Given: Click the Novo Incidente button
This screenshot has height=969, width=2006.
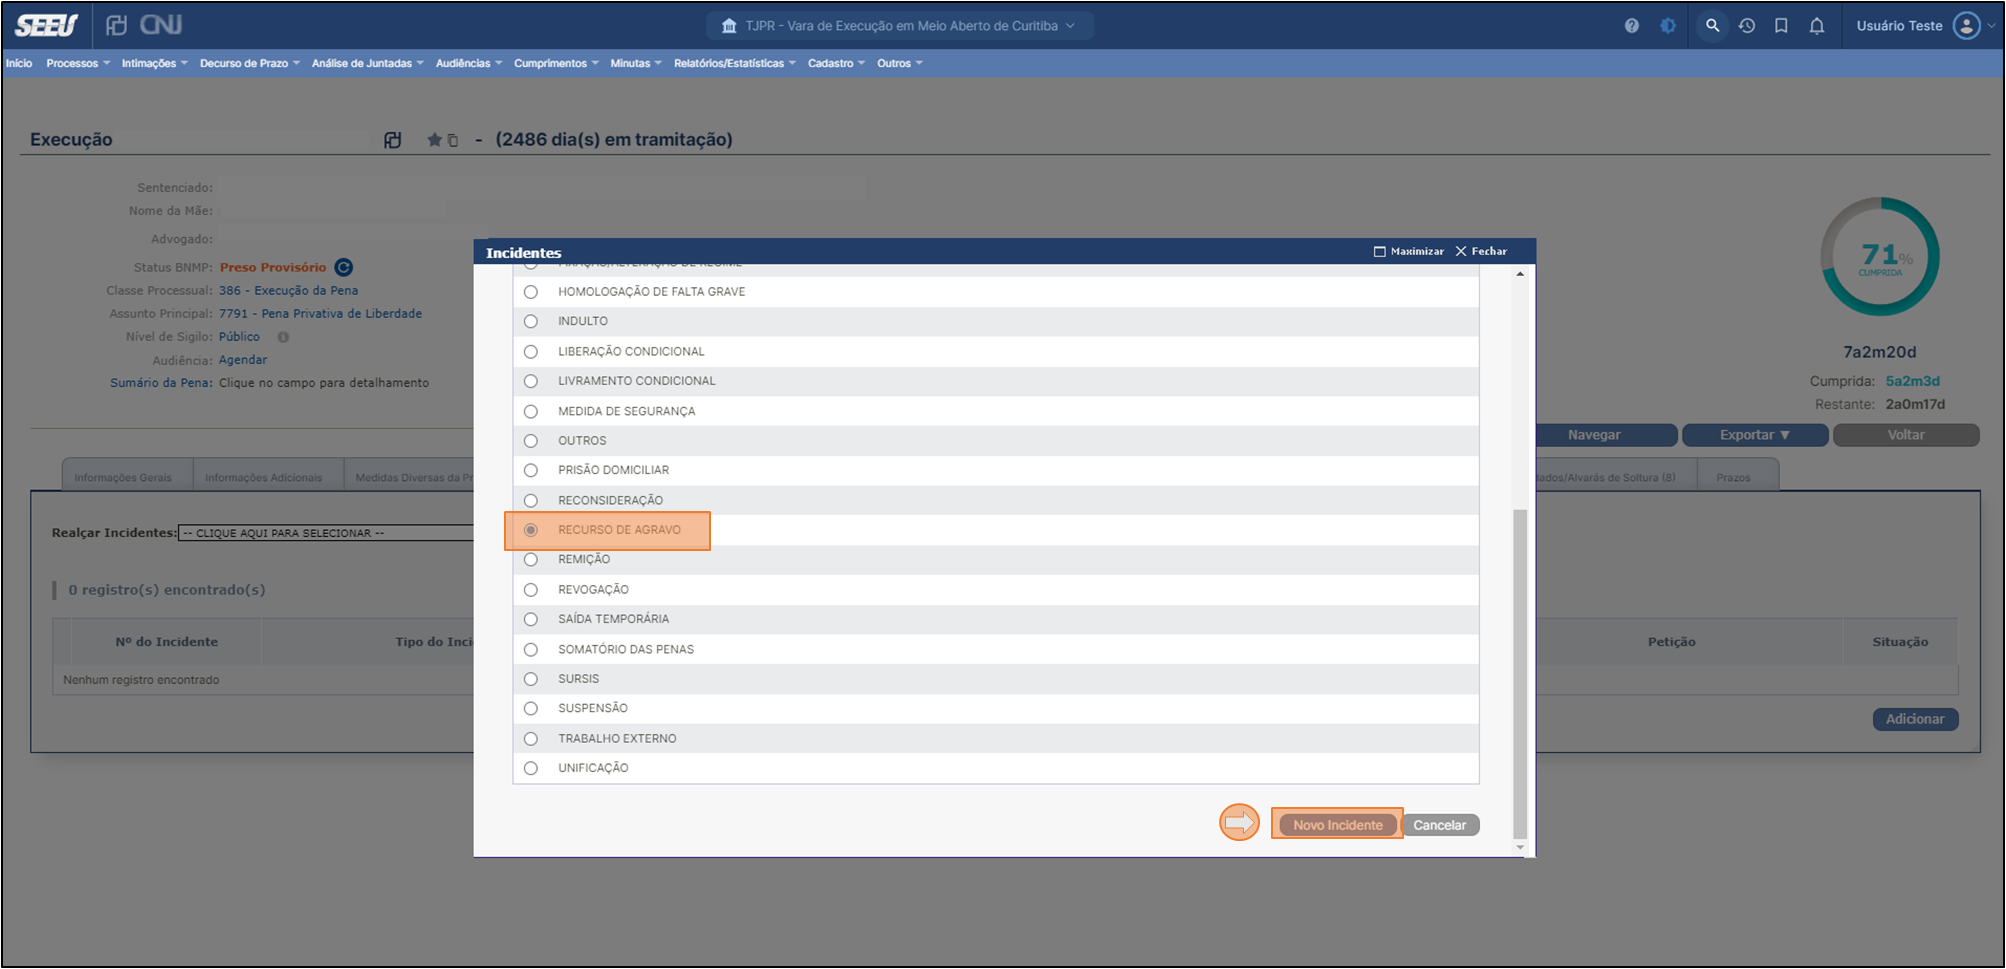Looking at the screenshot, I should pyautogui.click(x=1338, y=825).
